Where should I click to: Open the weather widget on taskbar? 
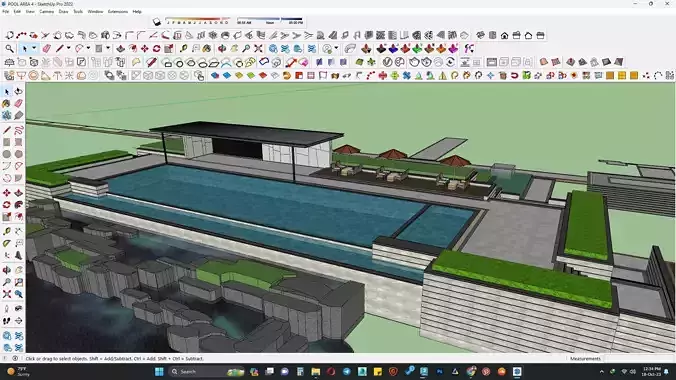point(18,371)
